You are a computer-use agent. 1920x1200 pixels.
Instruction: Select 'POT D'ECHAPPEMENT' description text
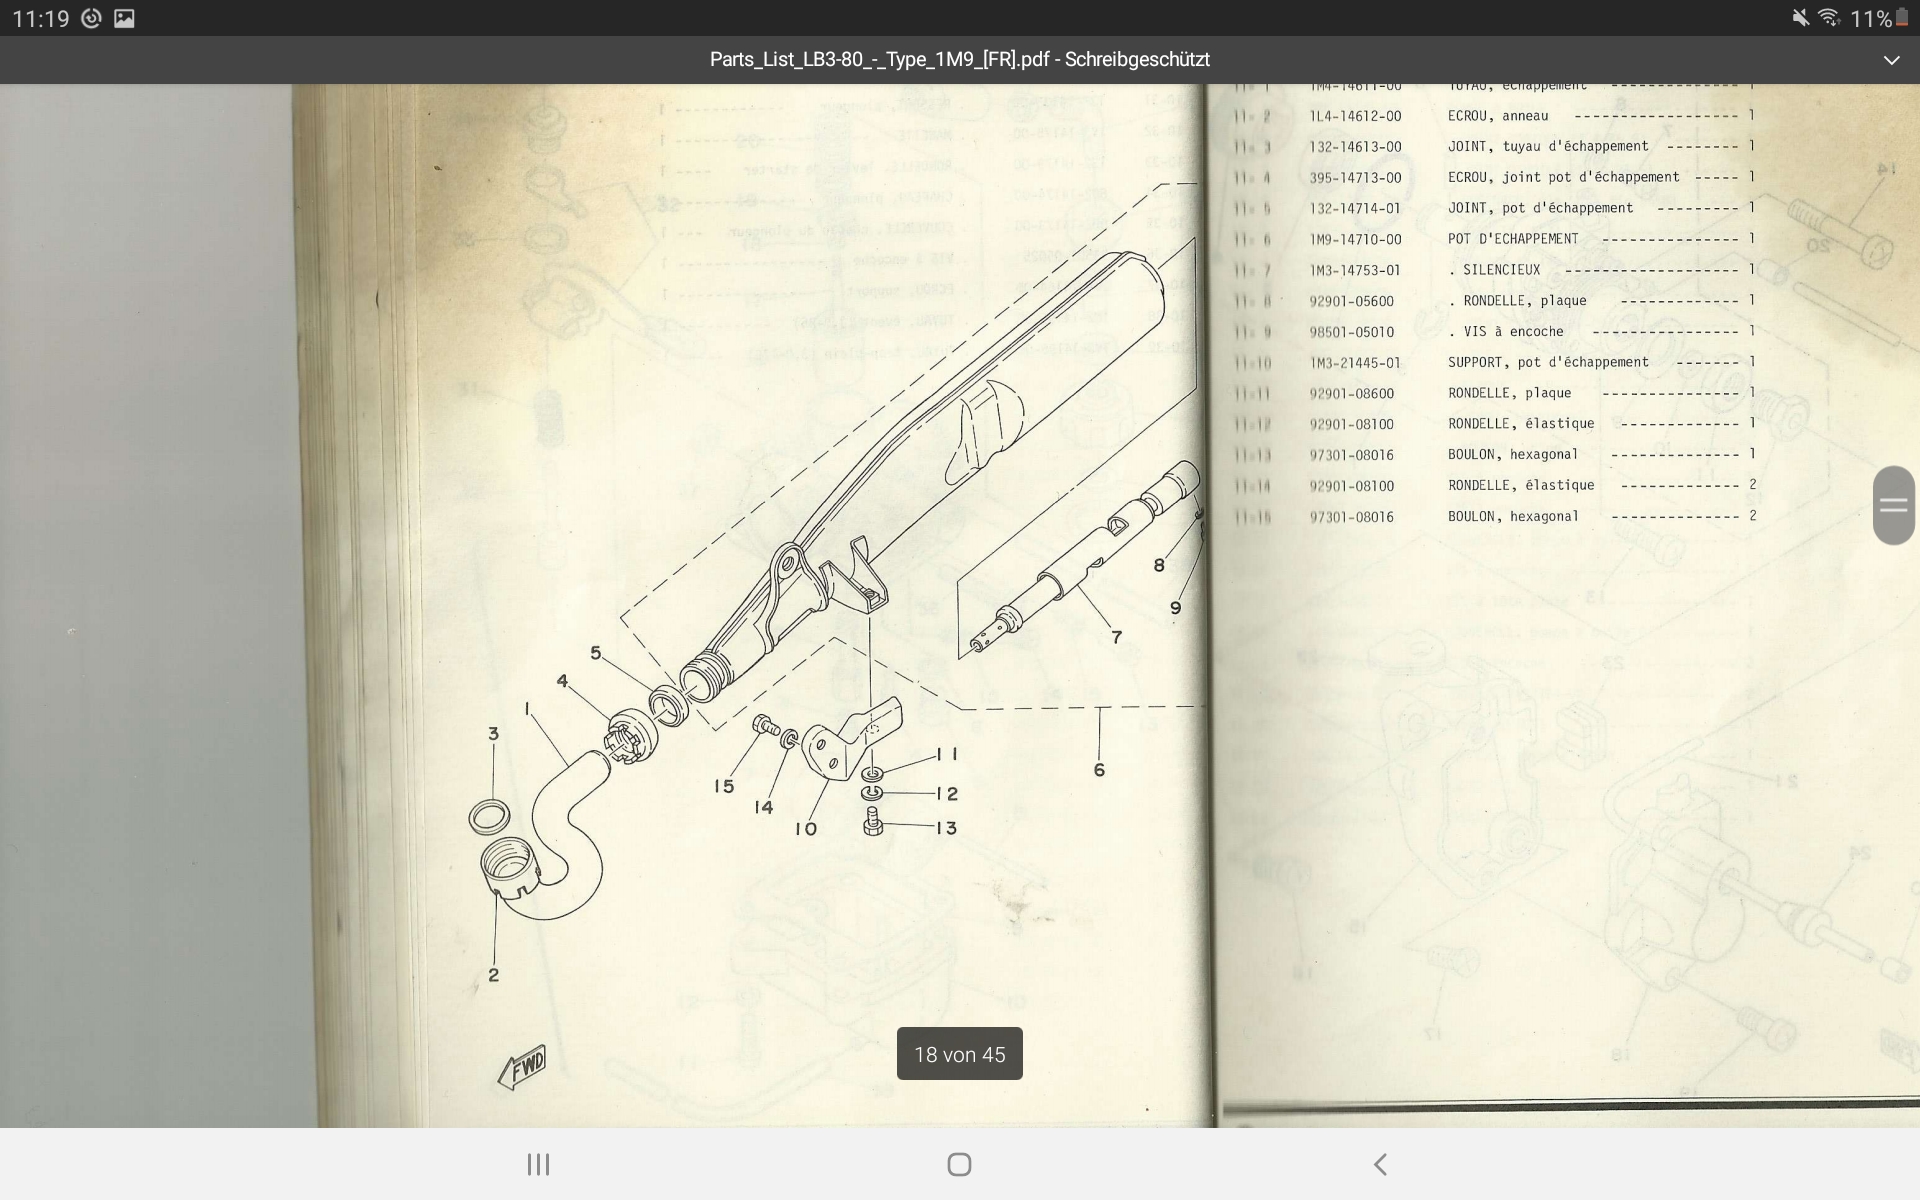pos(1513,239)
